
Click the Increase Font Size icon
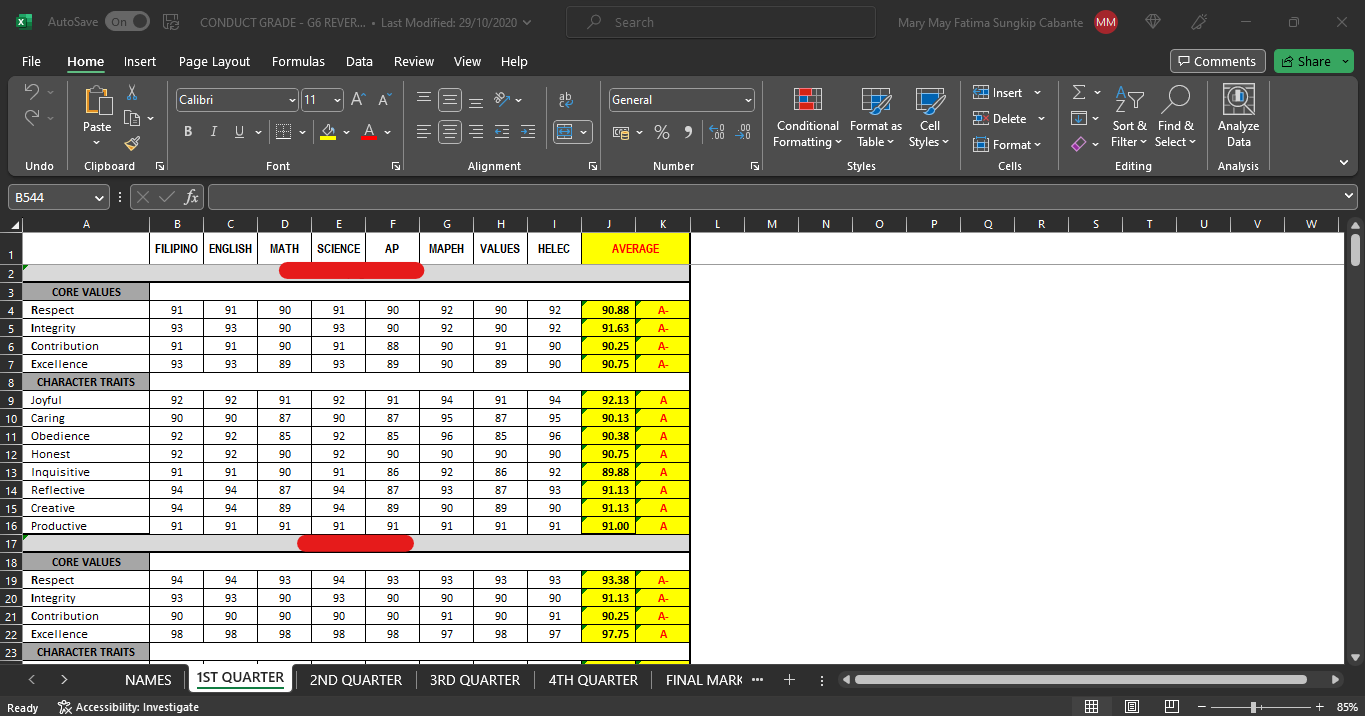coord(359,100)
